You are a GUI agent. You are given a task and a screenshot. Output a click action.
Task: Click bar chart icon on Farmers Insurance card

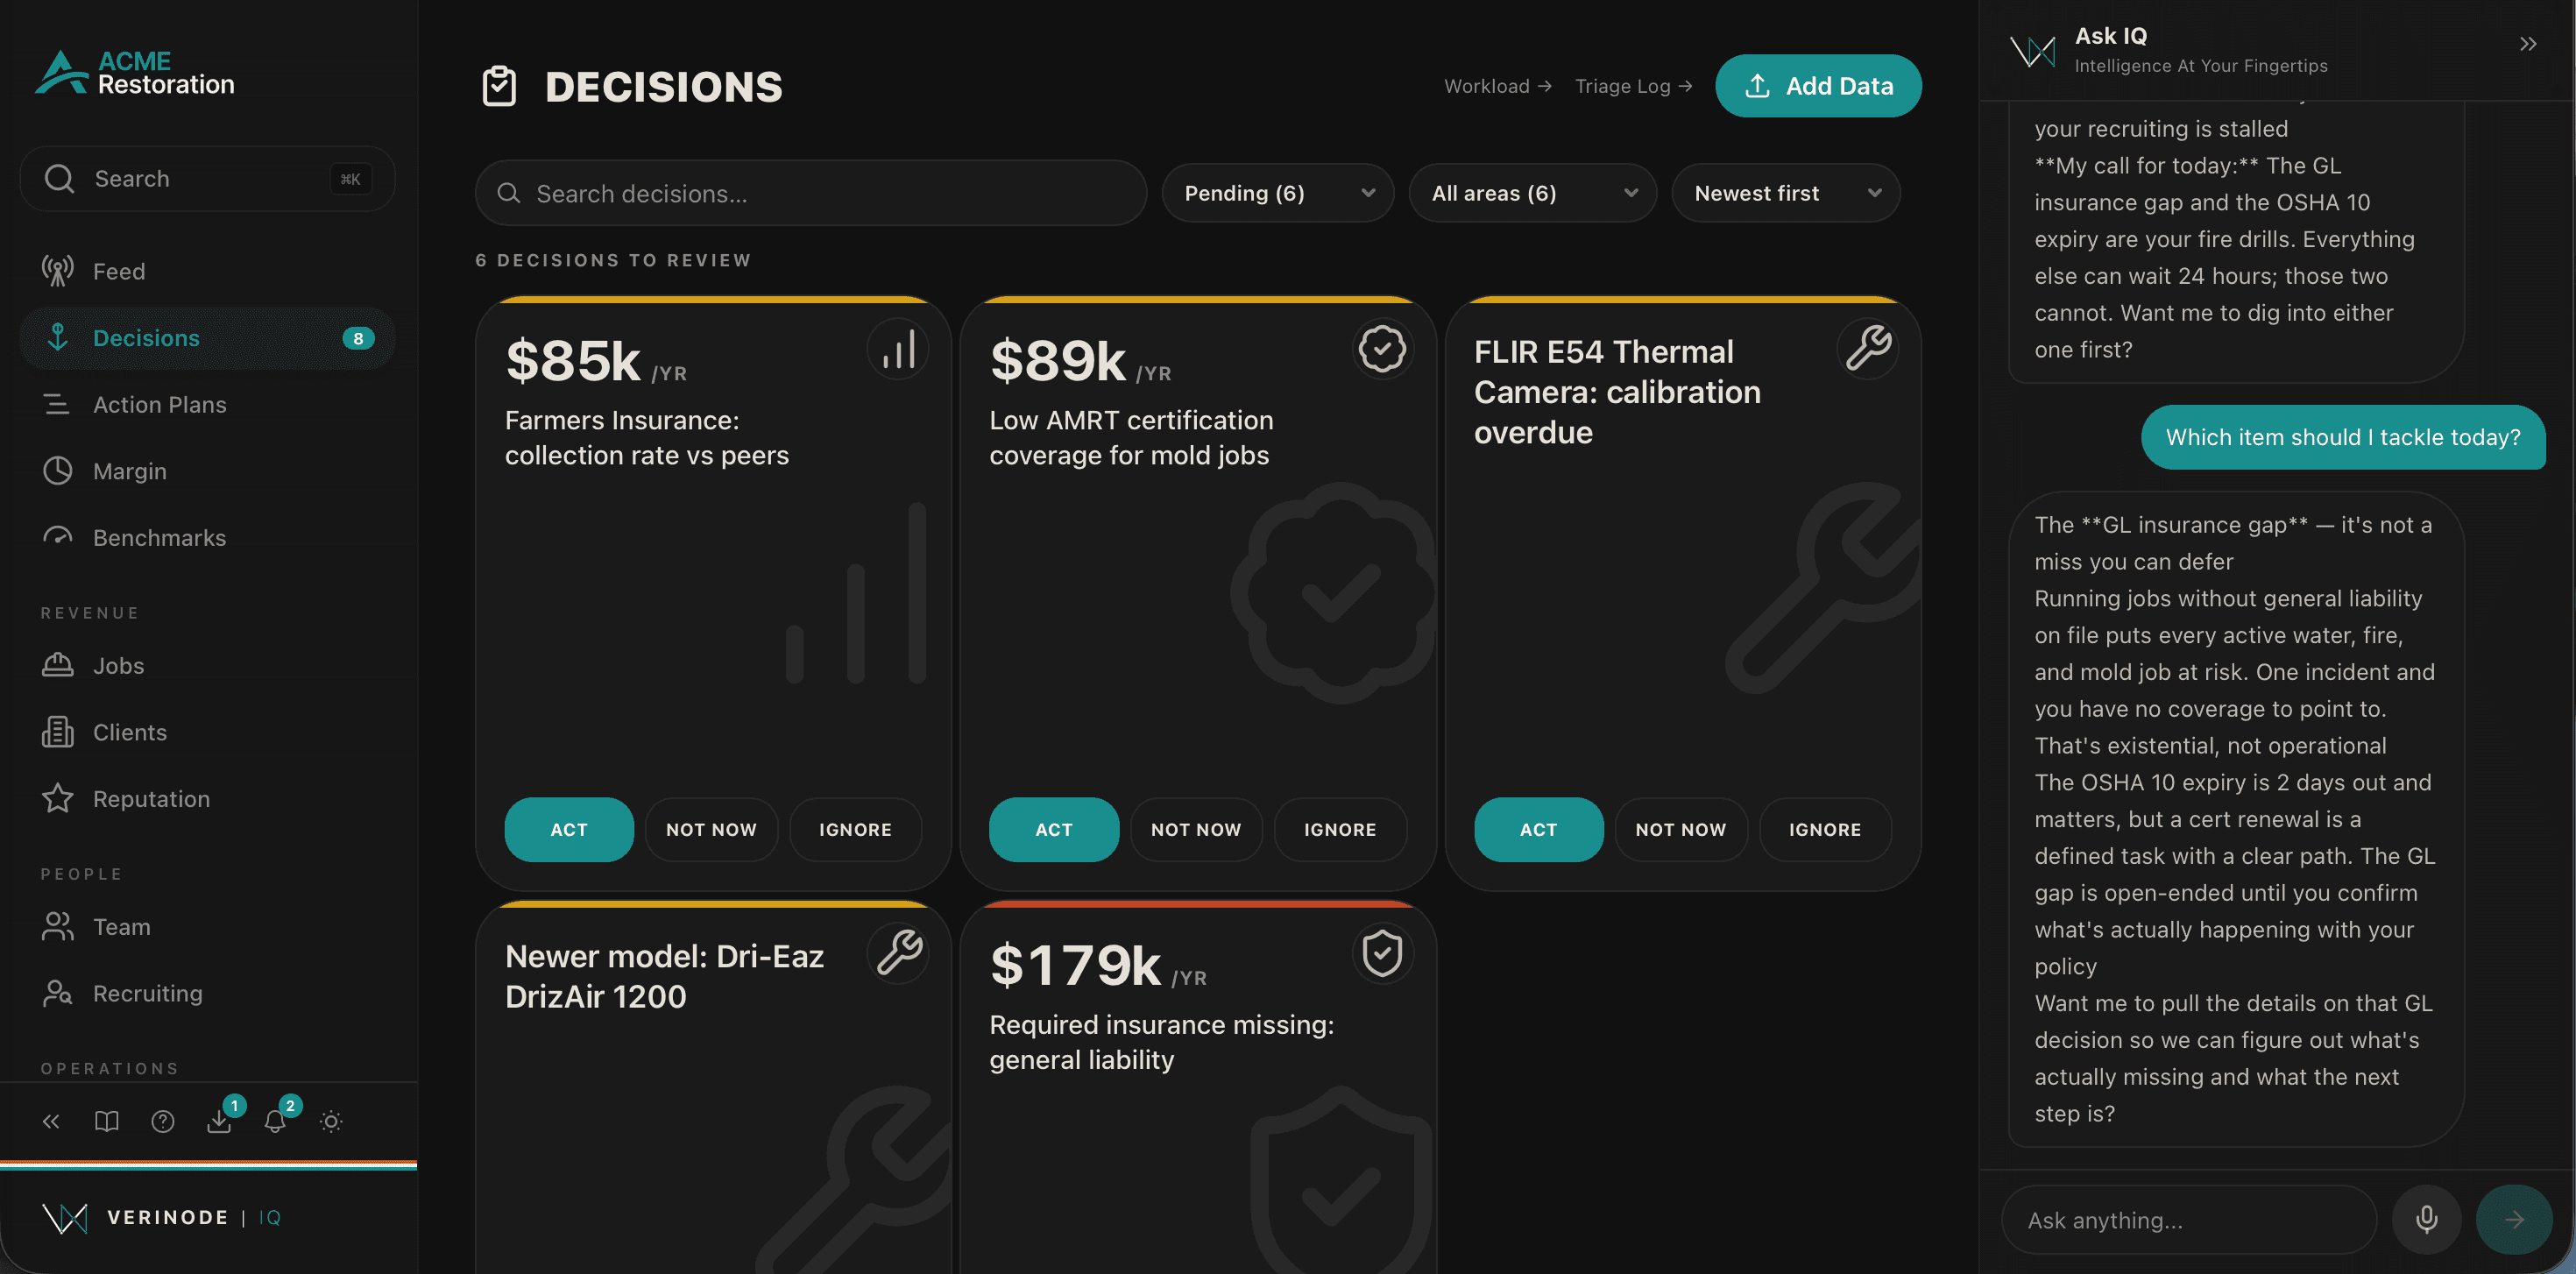point(898,349)
